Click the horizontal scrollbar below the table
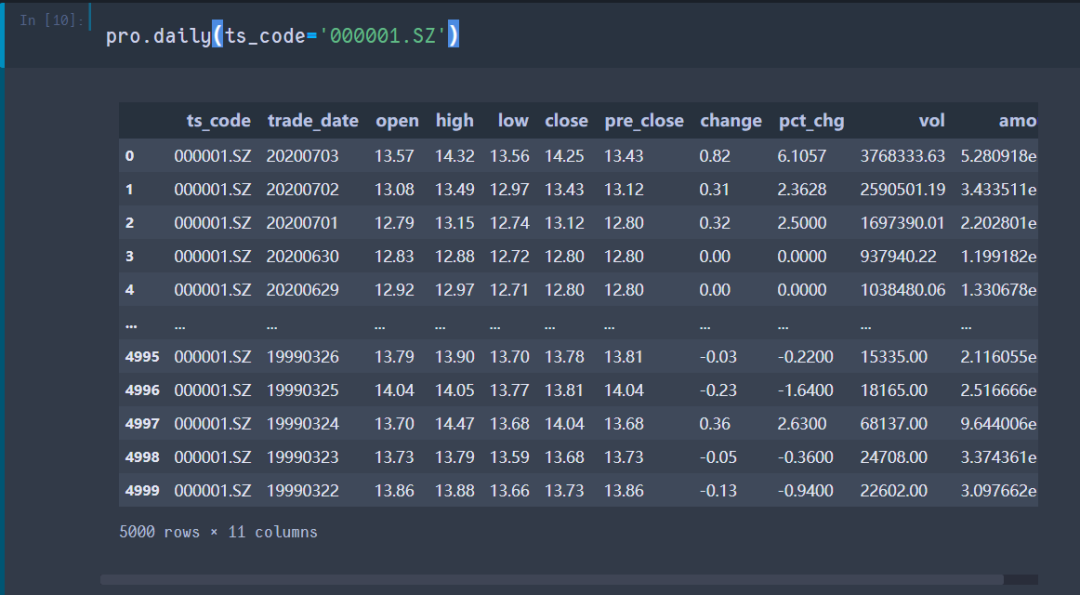The width and height of the screenshot is (1080, 595). click(552, 580)
